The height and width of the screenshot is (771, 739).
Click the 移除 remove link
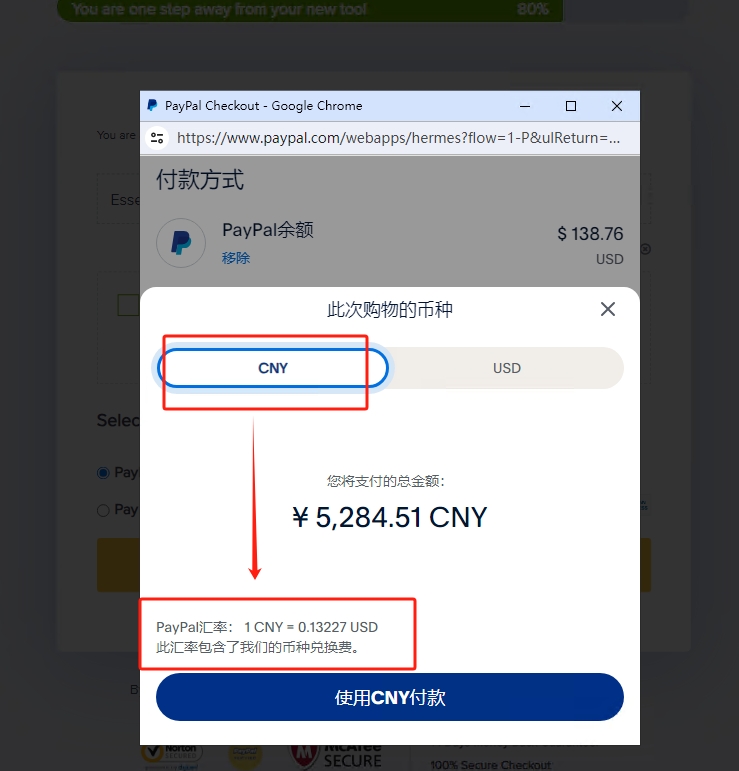point(236,258)
